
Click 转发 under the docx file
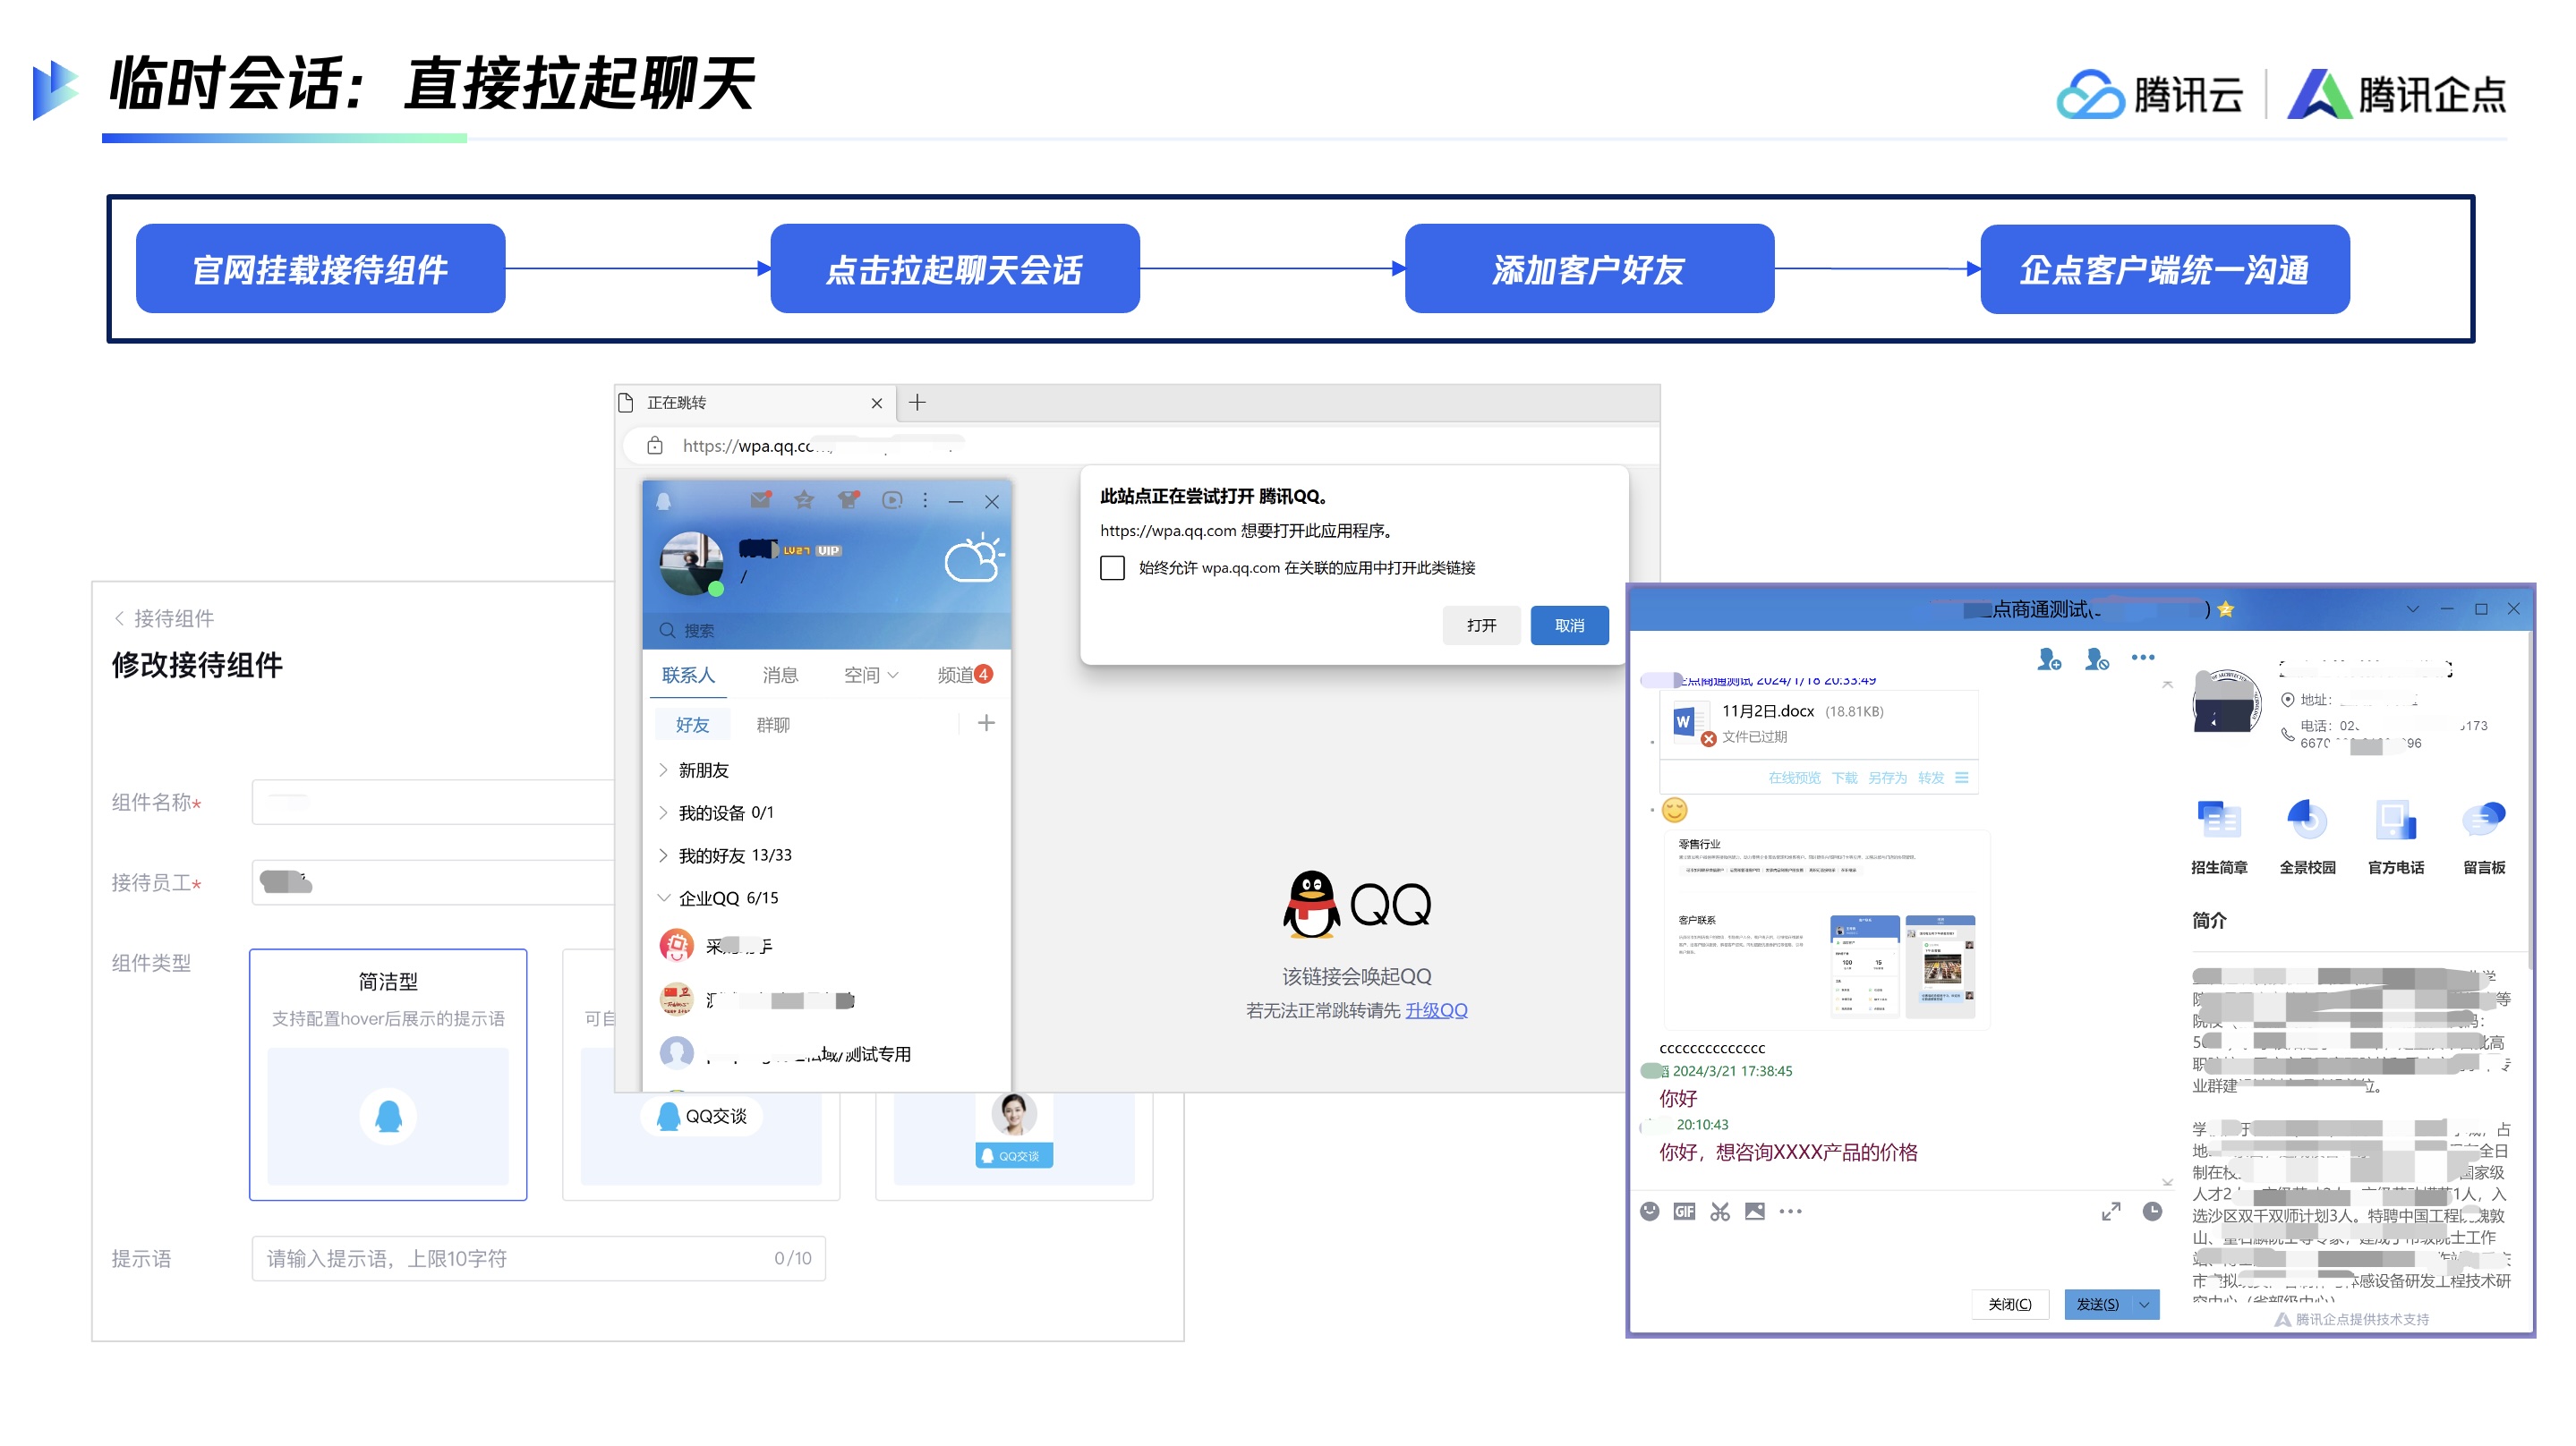1930,777
